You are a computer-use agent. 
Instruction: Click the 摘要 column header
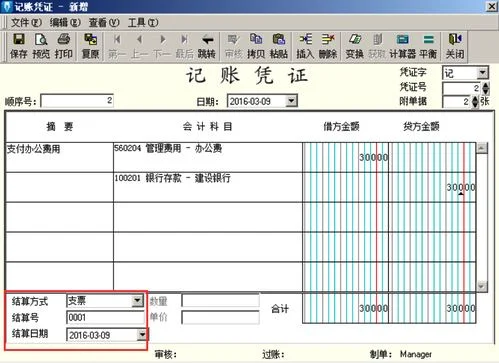(x=59, y=127)
